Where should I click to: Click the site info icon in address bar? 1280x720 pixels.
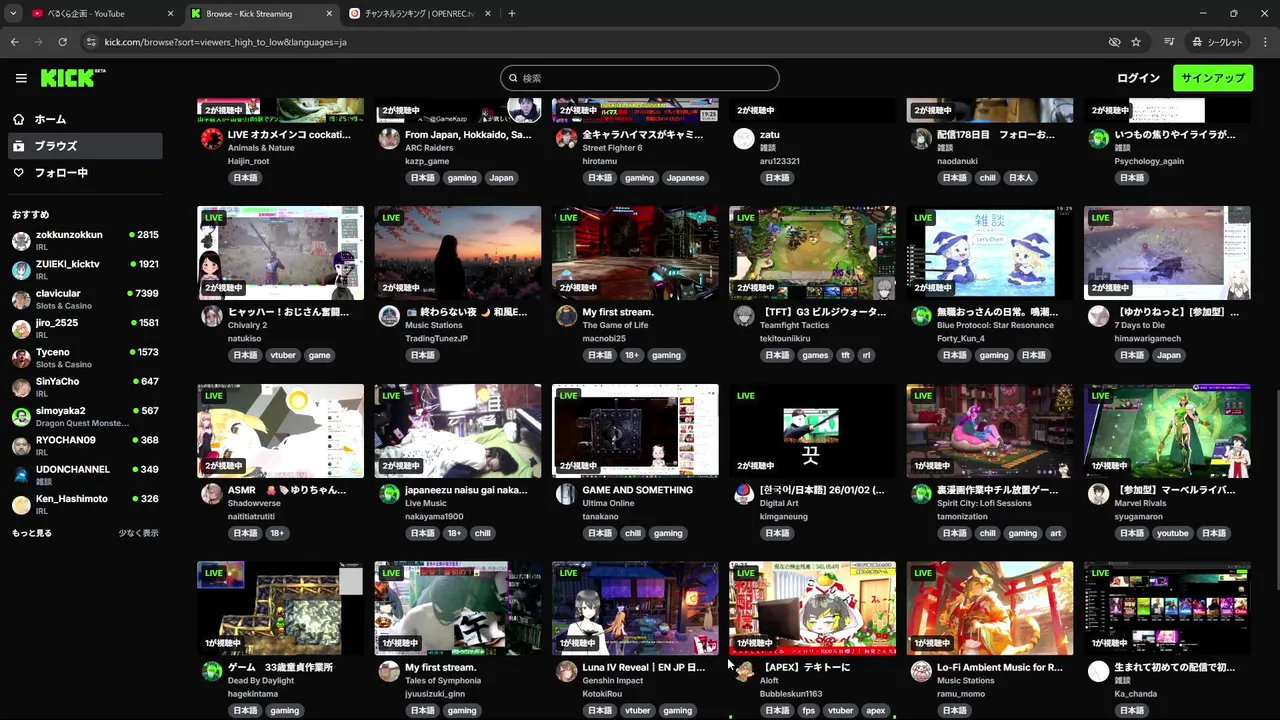[91, 42]
